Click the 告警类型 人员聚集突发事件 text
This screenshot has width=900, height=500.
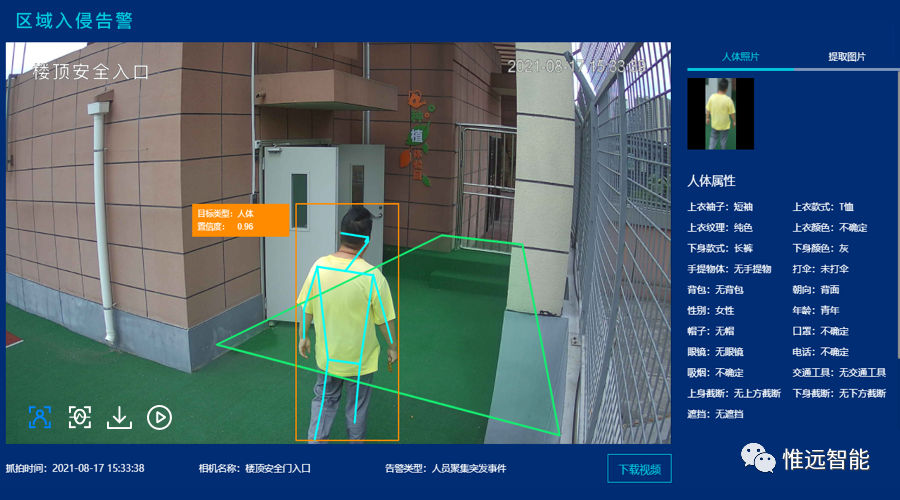tap(445, 468)
